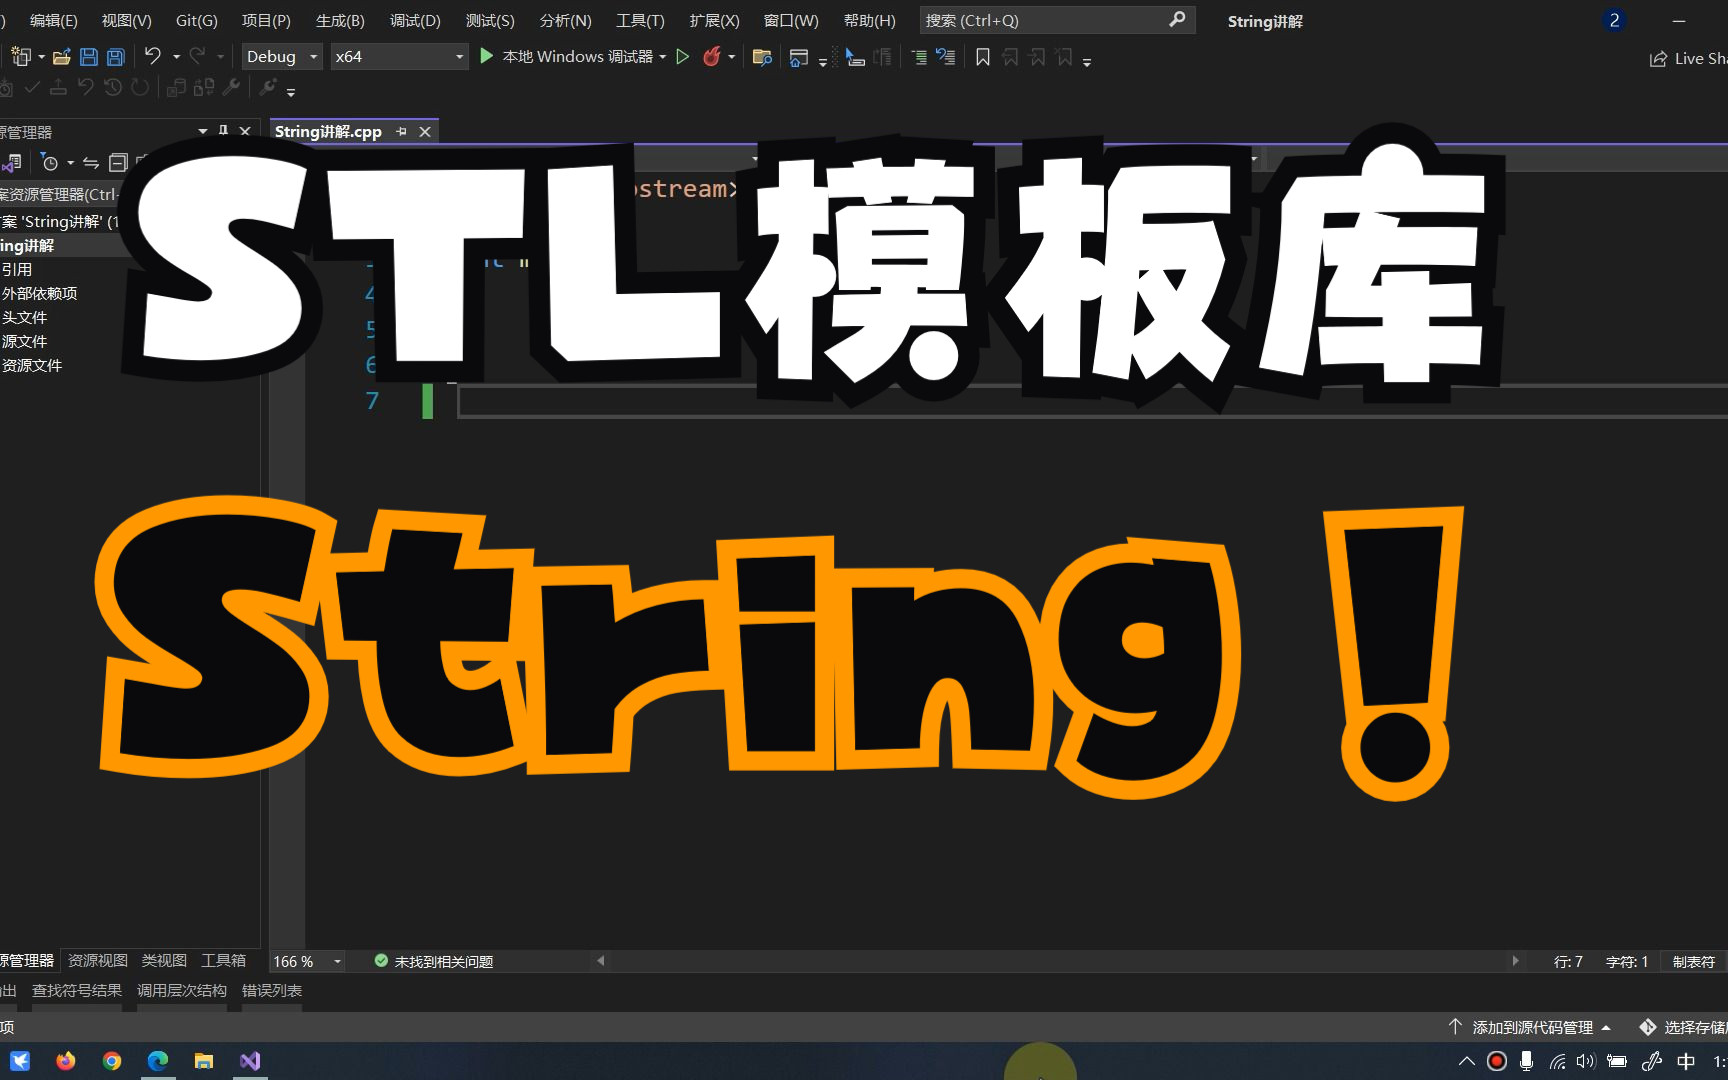Open the Hot Reload options dropdown arrow

732,57
